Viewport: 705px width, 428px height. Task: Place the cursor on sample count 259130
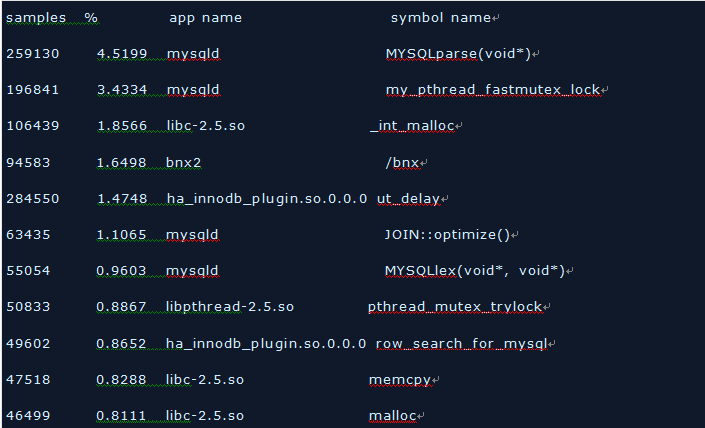[x=32, y=54]
